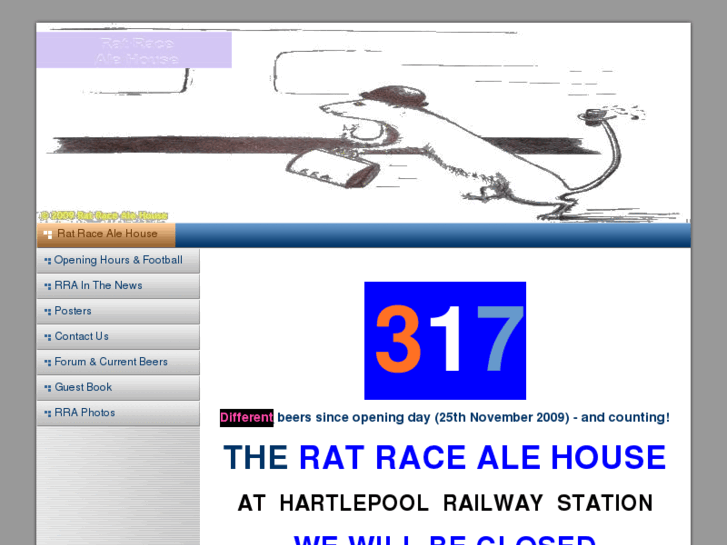Image resolution: width=727 pixels, height=545 pixels.
Task: Click bullet icon beside Forum & Current Beers
Action: point(48,363)
